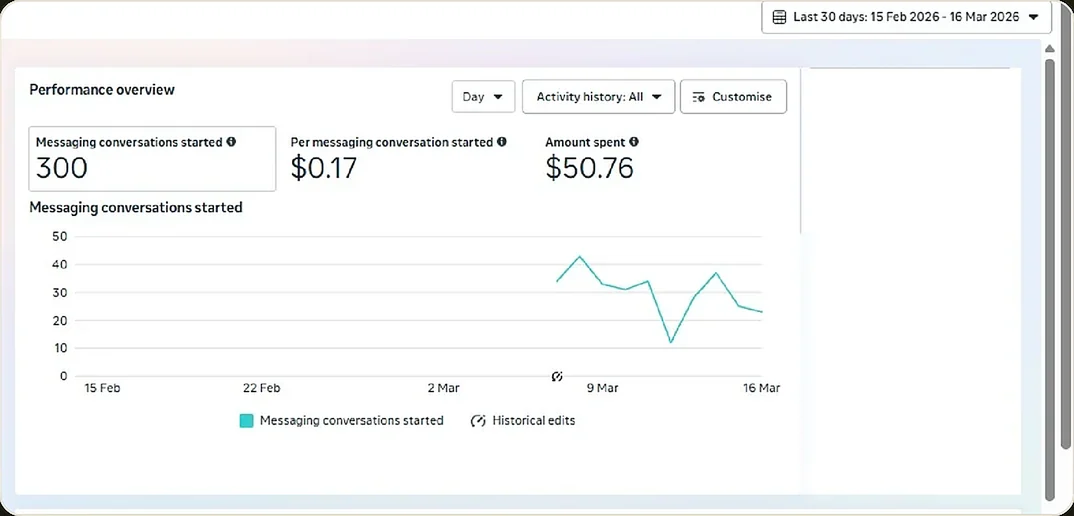Open Activity history: All dropdown
The height and width of the screenshot is (516, 1074).
pyautogui.click(x=599, y=97)
